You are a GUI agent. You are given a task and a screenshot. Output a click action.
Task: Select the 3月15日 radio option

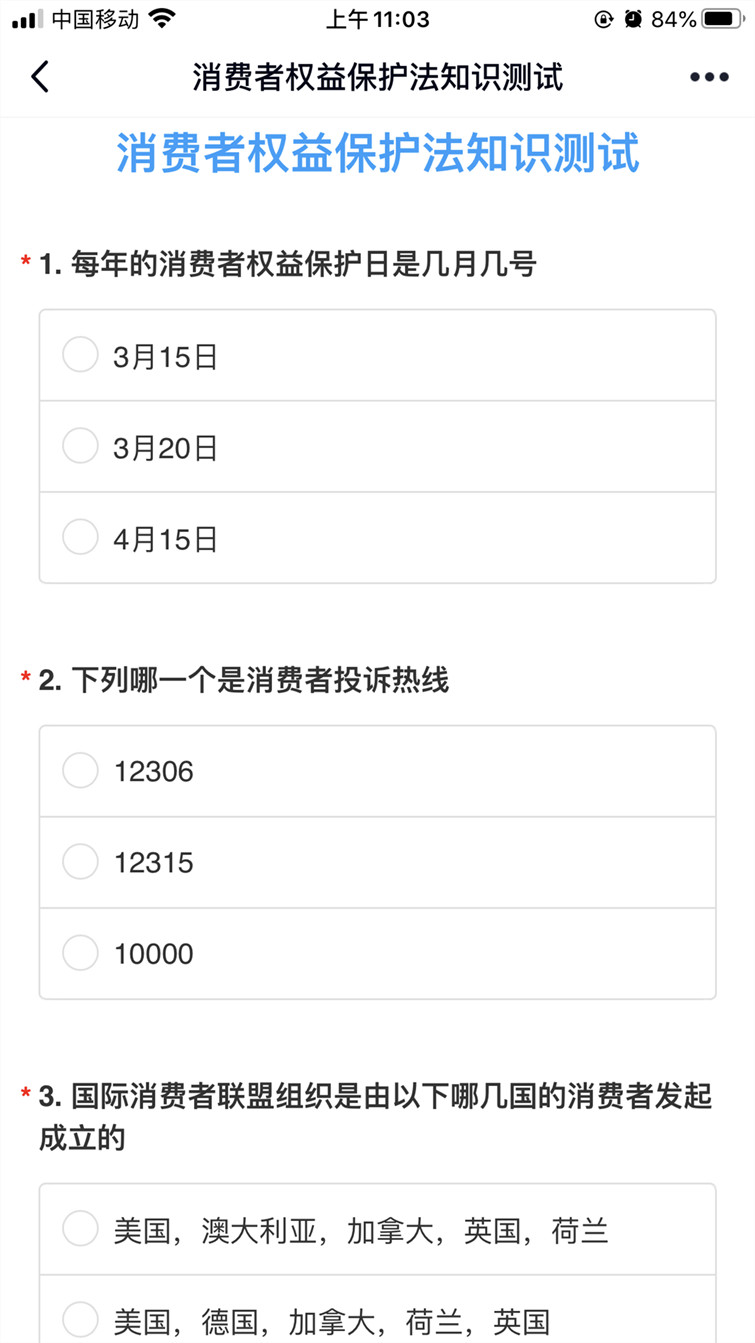80,355
